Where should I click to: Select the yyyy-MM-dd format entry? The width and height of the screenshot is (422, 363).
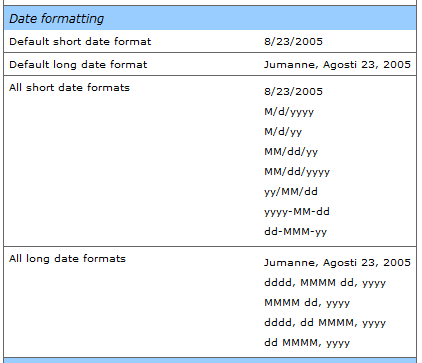(297, 212)
